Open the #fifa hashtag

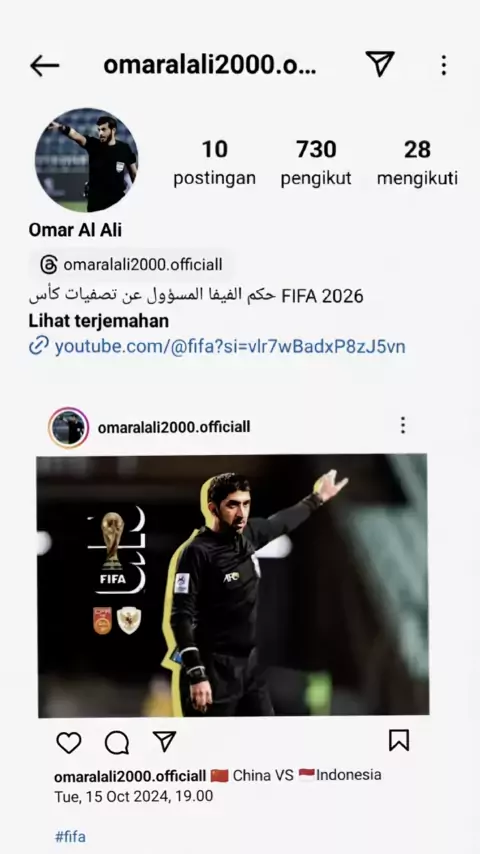tap(70, 836)
